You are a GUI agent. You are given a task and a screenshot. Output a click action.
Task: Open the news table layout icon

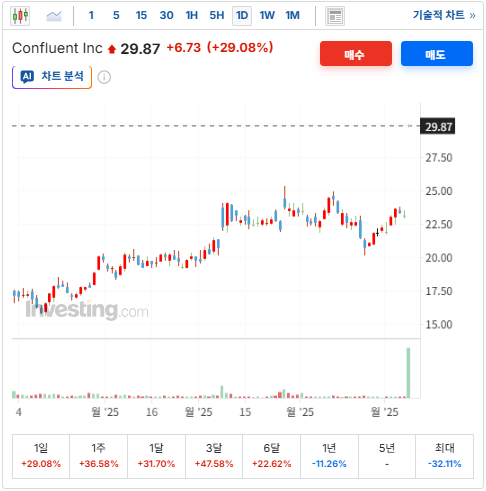(335, 16)
